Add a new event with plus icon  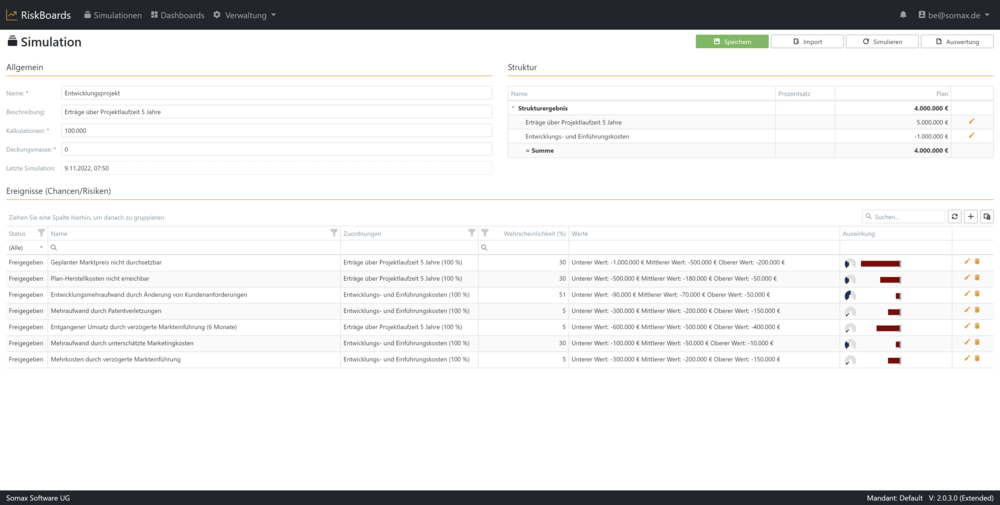[x=971, y=216]
